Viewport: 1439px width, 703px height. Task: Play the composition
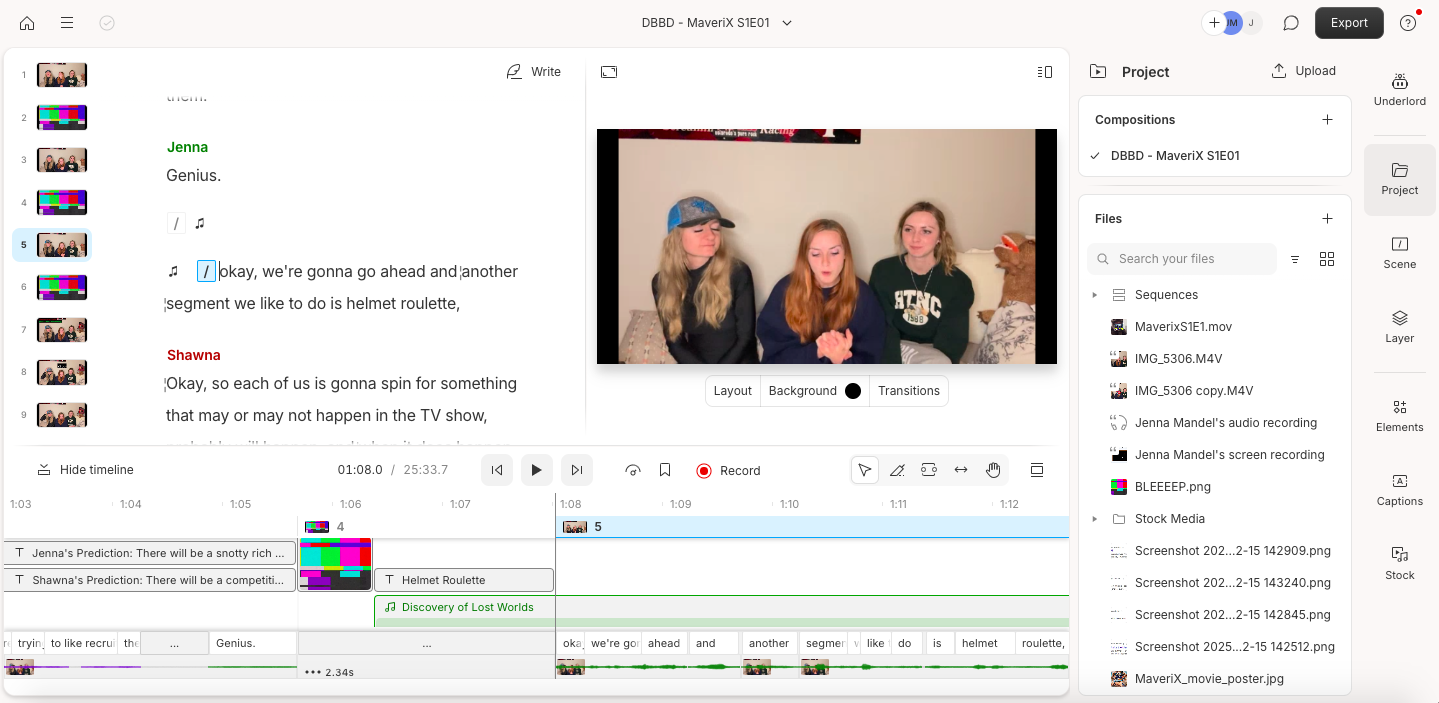tap(537, 470)
